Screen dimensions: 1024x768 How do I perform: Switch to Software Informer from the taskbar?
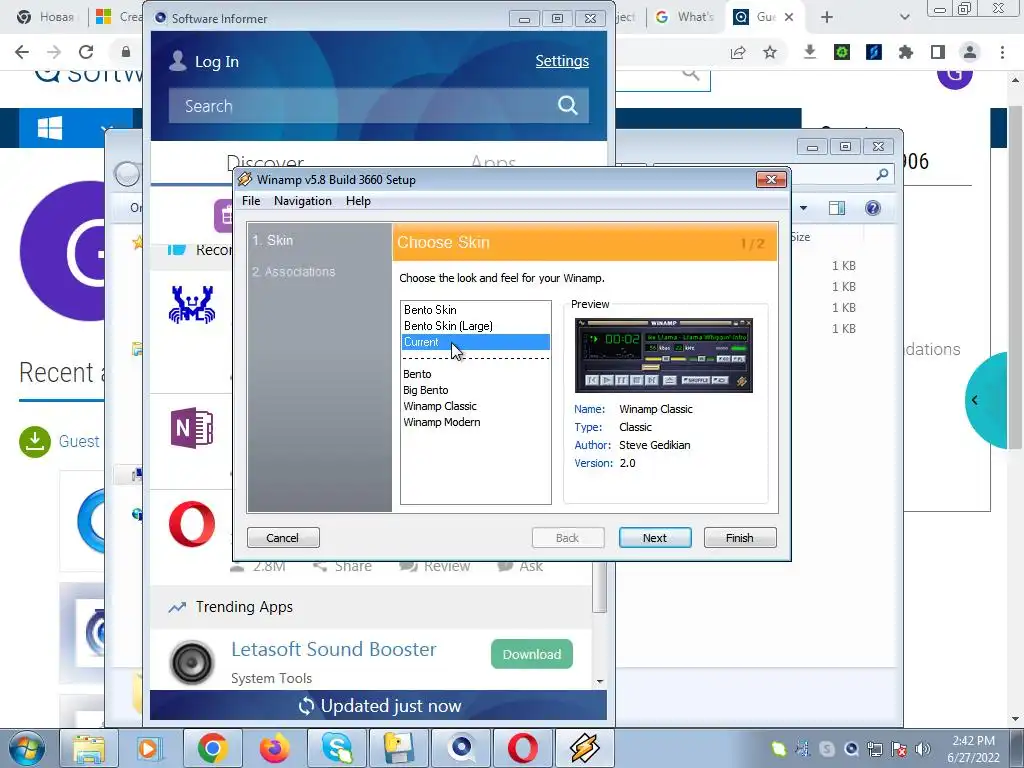pyautogui.click(x=461, y=748)
